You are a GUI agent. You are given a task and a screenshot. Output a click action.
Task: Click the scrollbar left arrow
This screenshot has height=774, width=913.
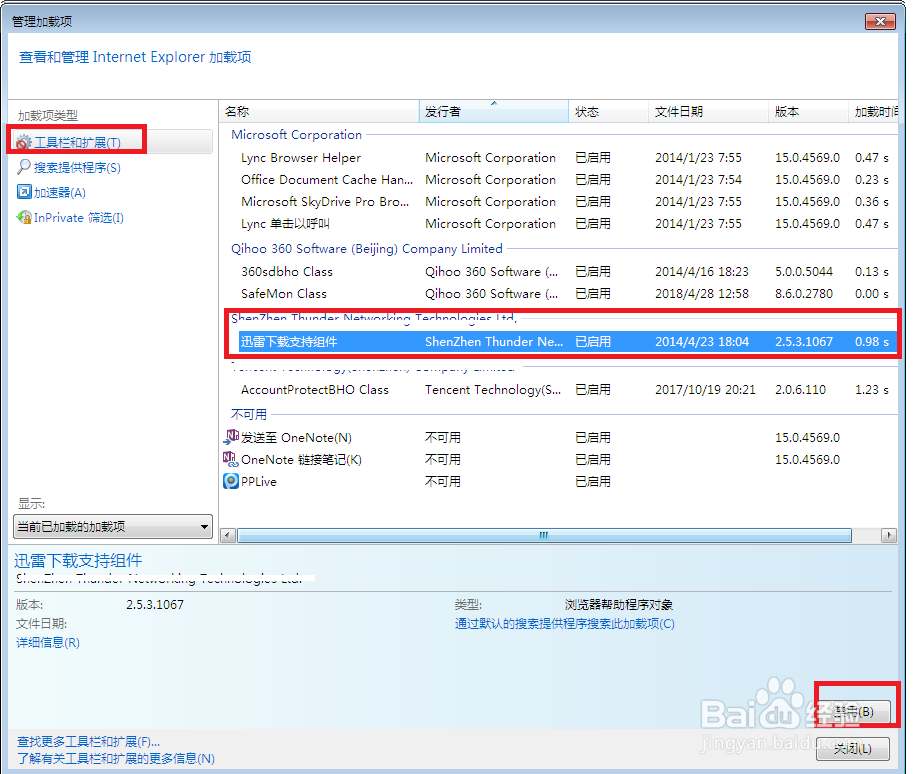pyautogui.click(x=229, y=535)
